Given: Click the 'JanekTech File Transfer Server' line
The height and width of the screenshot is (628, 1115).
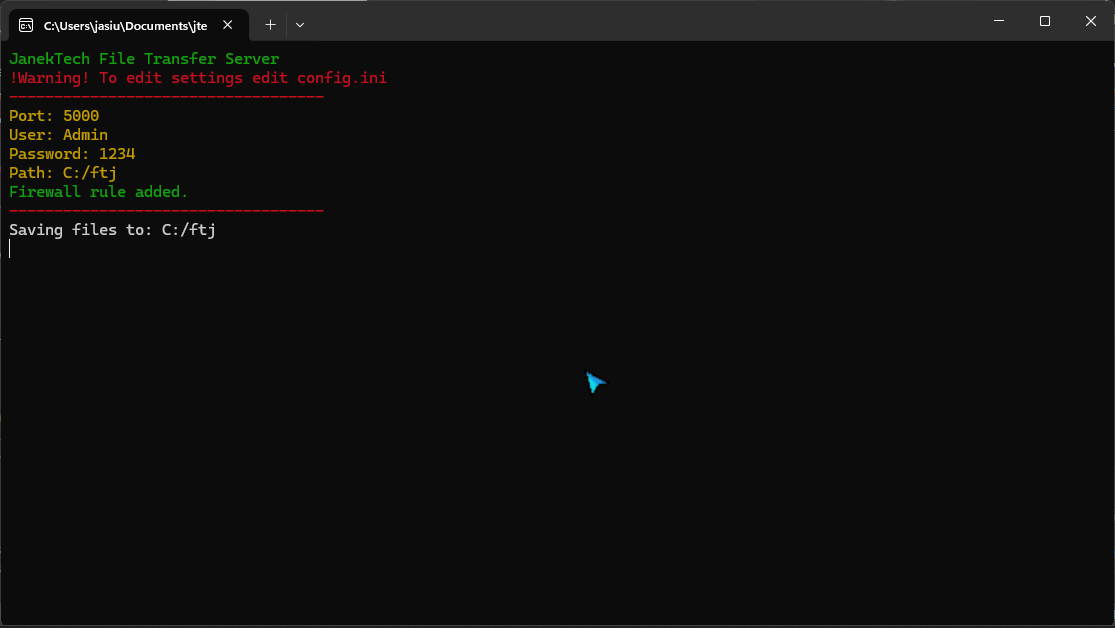Looking at the screenshot, I should (144, 59).
